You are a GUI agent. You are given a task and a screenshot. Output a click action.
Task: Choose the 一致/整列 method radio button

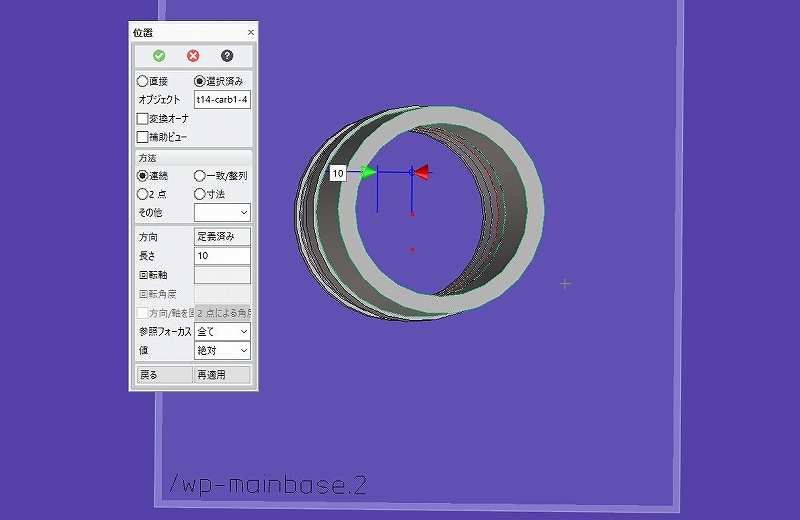click(x=200, y=176)
